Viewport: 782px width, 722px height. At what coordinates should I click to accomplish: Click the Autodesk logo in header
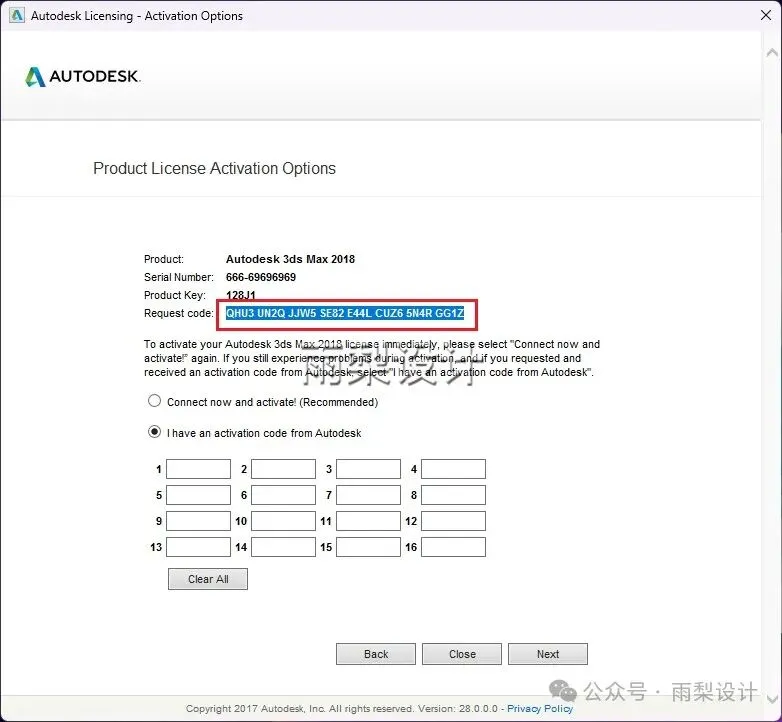[x=83, y=76]
